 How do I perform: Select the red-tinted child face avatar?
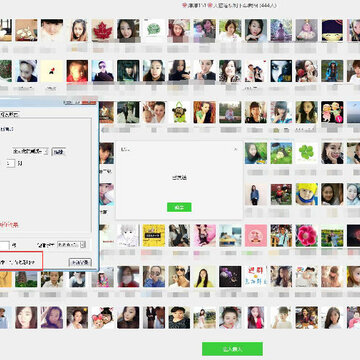[77, 71]
